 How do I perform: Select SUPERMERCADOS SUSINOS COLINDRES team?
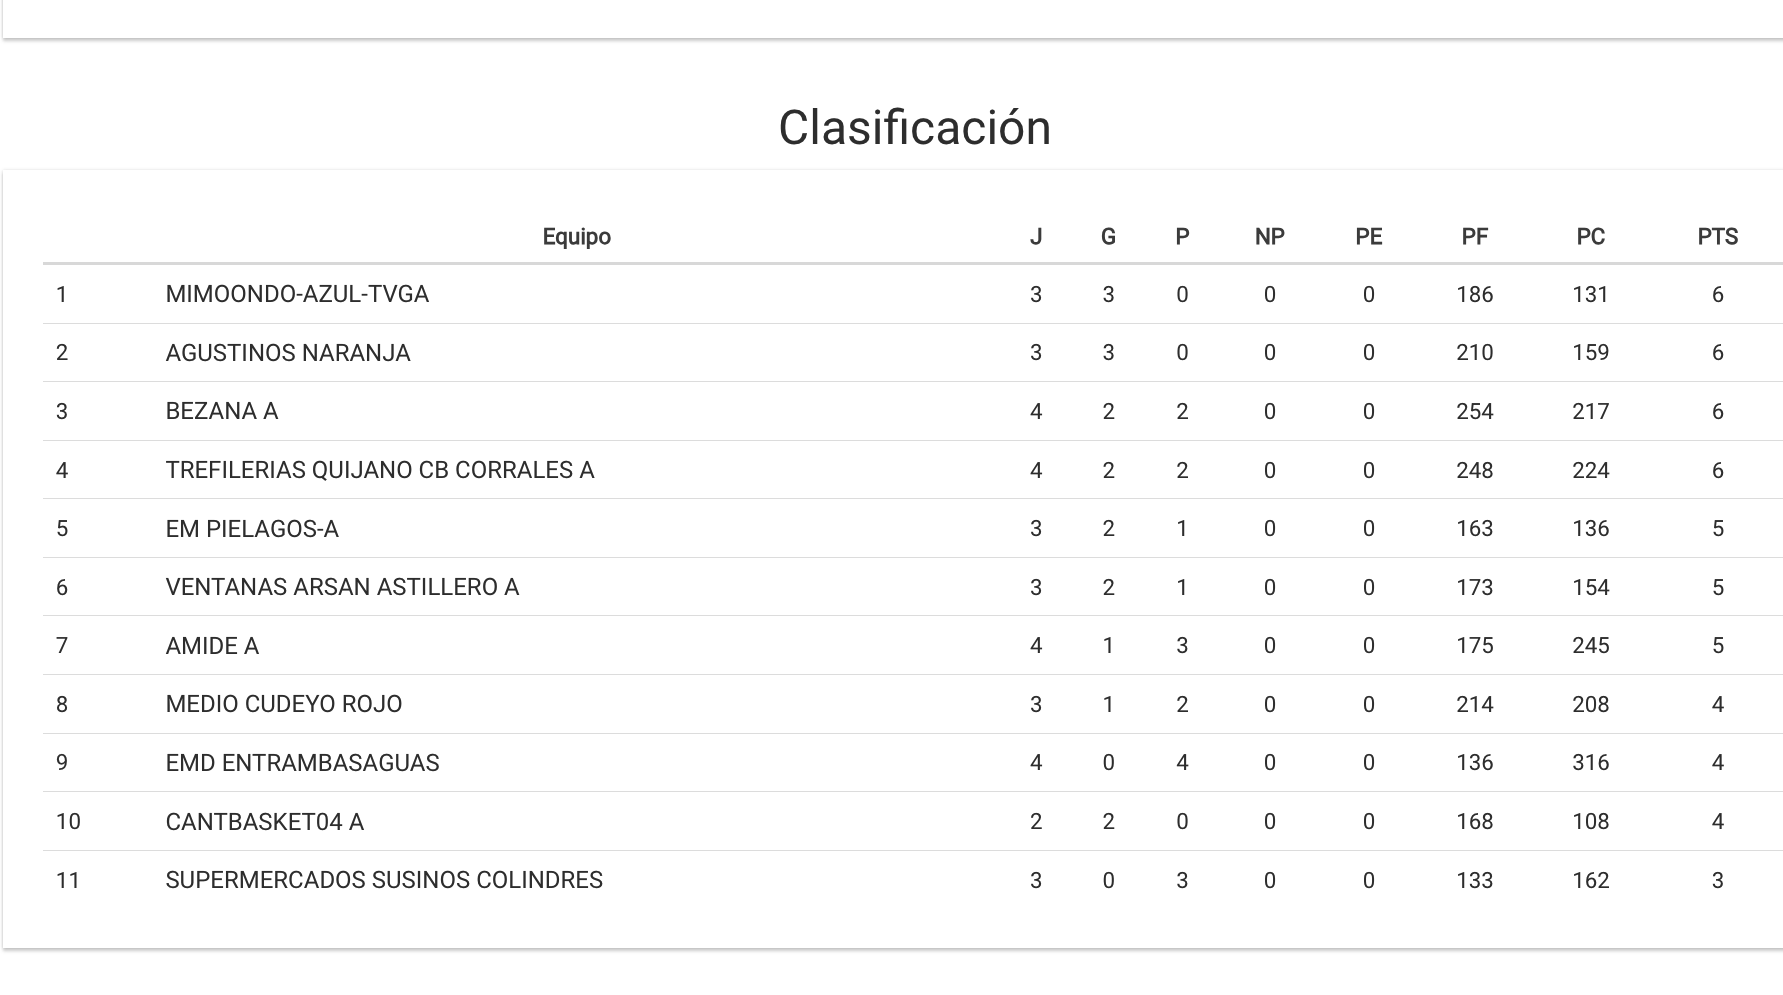384,880
